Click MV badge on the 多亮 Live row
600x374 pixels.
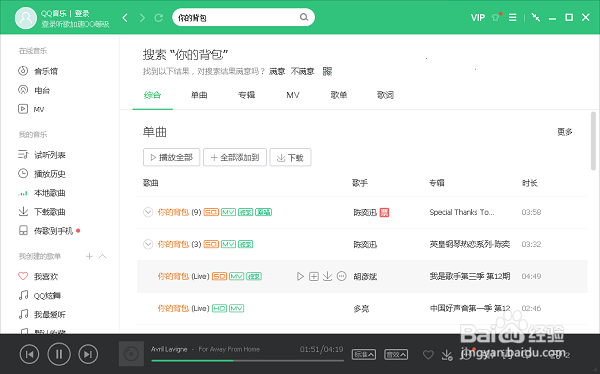coord(236,308)
